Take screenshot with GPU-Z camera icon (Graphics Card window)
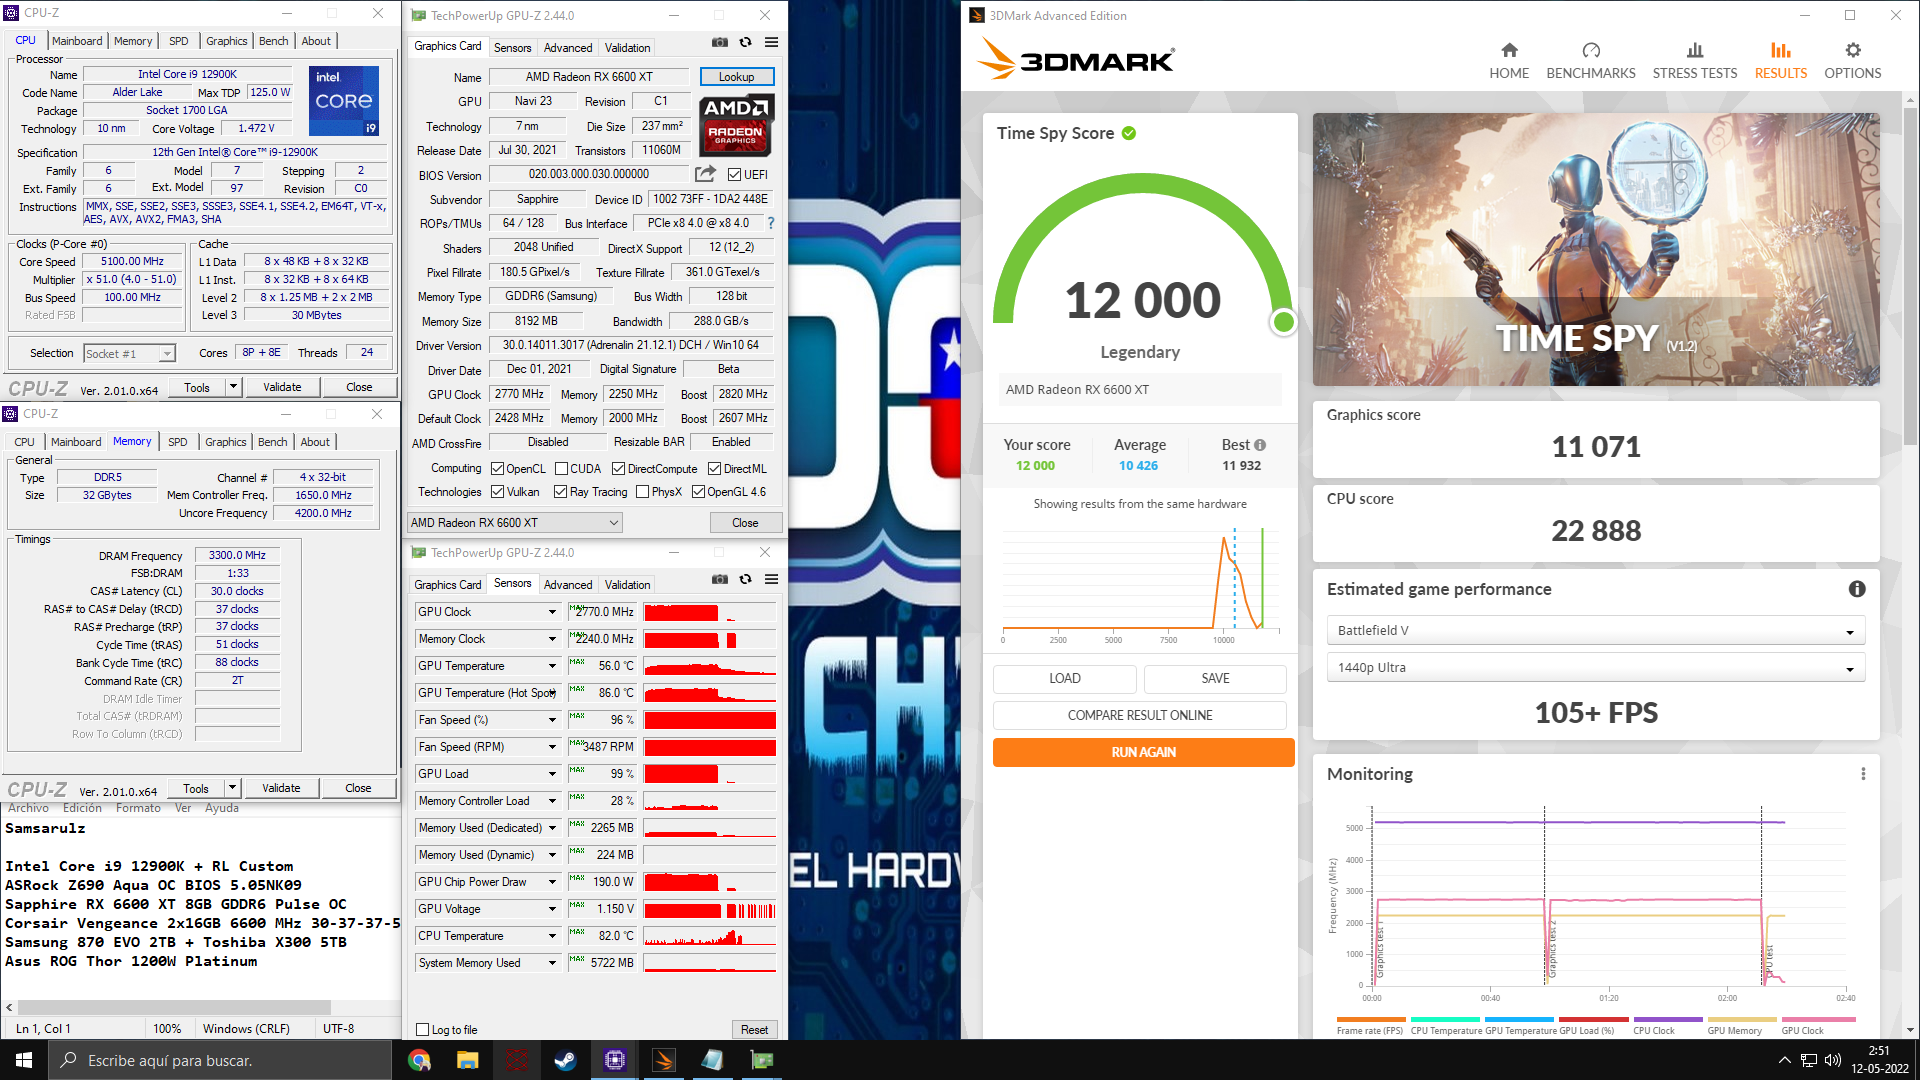Screen dimensions: 1920x1080 720,42
